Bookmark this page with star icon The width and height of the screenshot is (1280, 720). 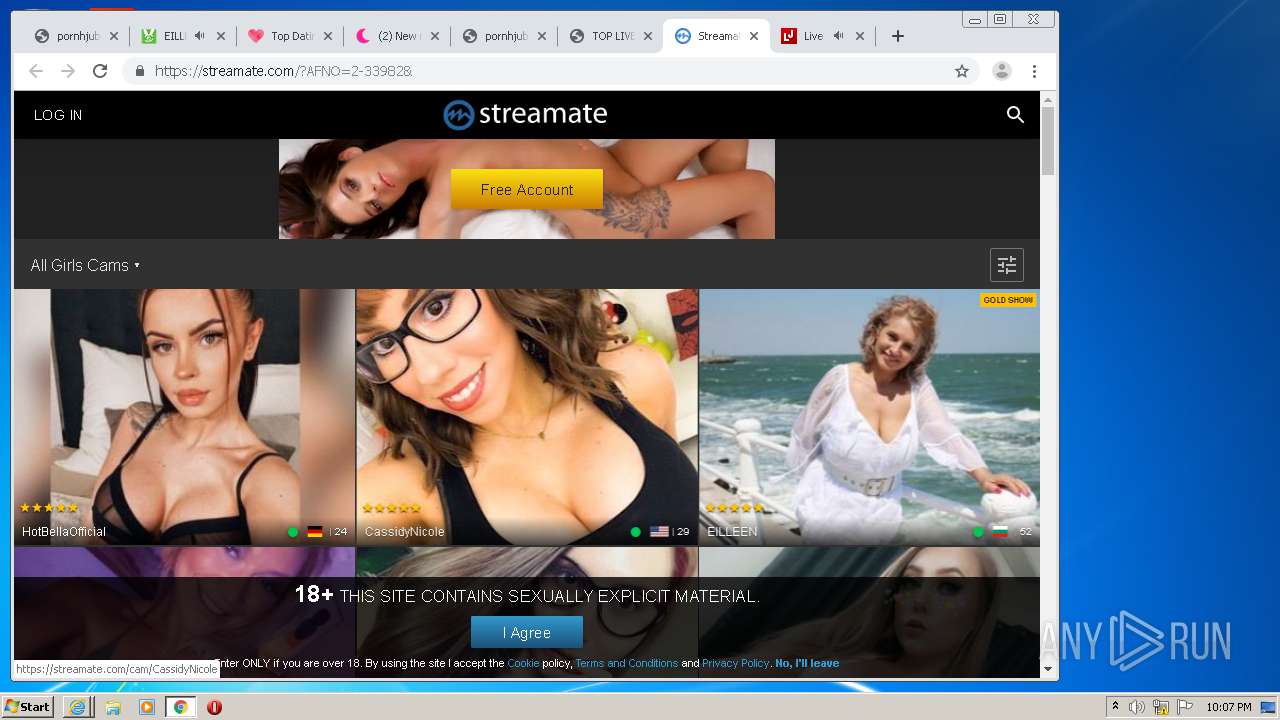962,71
